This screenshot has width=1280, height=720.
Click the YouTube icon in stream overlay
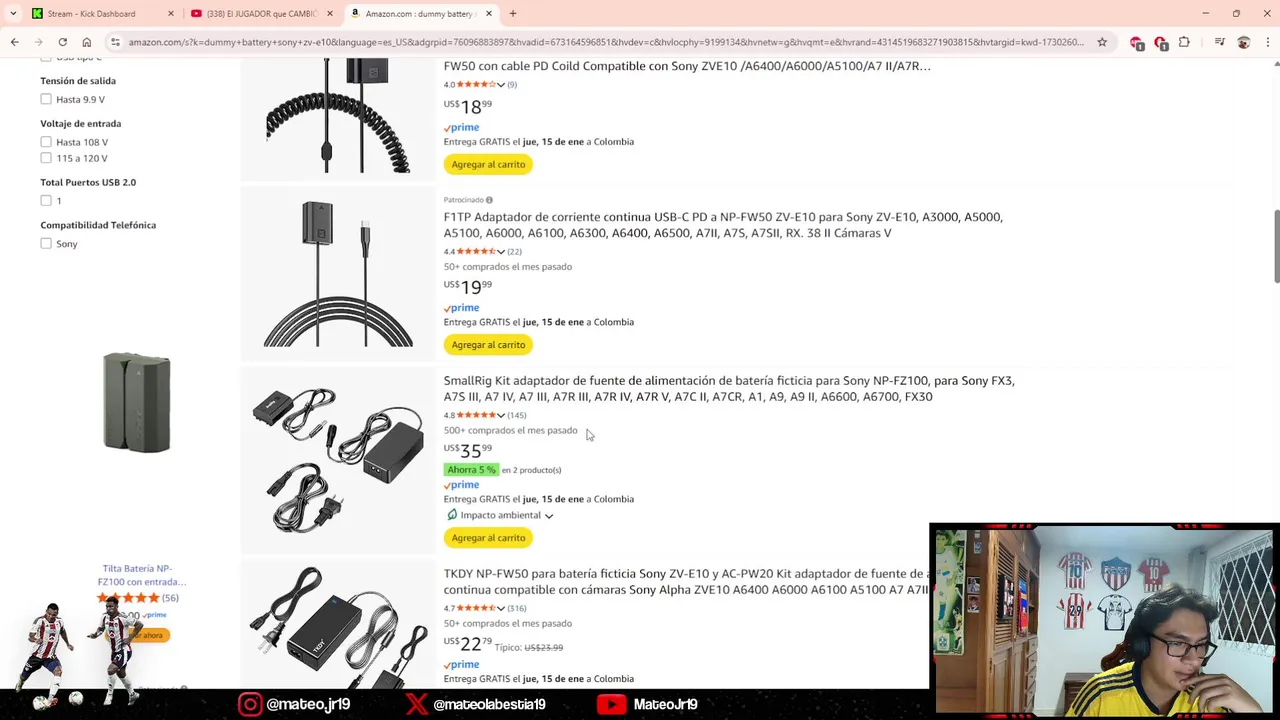tap(611, 704)
